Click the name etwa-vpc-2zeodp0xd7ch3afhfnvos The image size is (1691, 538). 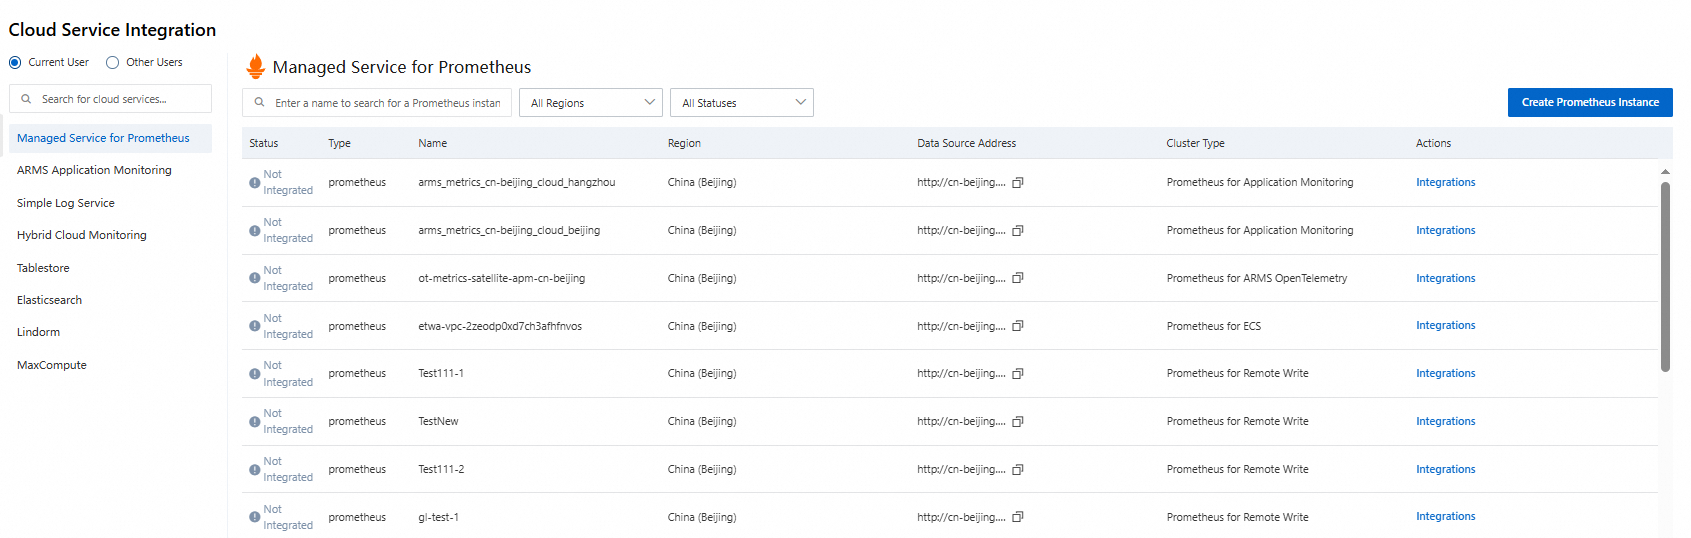point(500,326)
